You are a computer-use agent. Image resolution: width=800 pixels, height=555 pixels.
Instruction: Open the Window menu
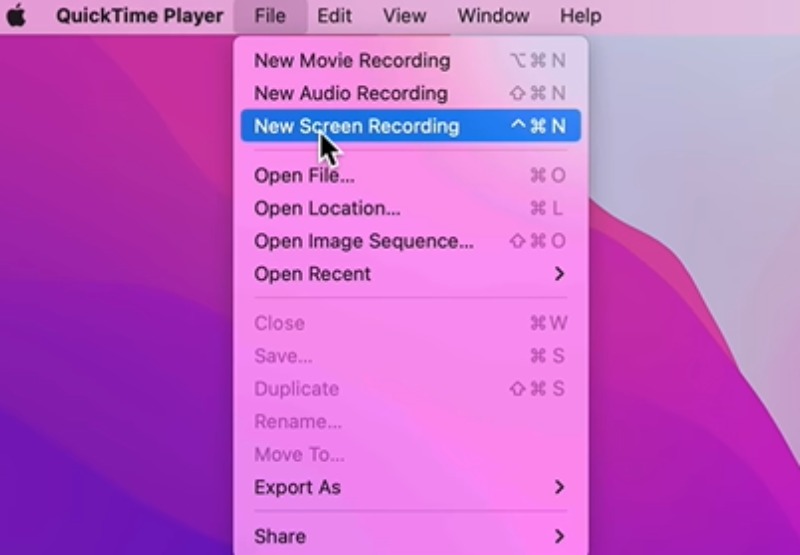pos(493,16)
